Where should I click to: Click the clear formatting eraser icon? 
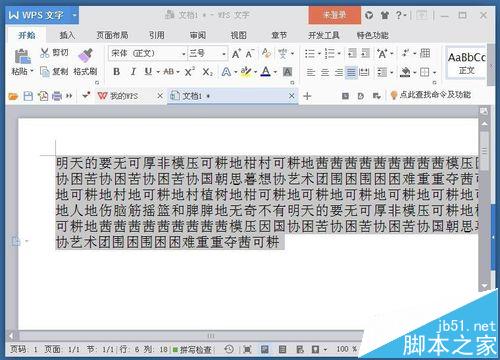click(x=266, y=53)
